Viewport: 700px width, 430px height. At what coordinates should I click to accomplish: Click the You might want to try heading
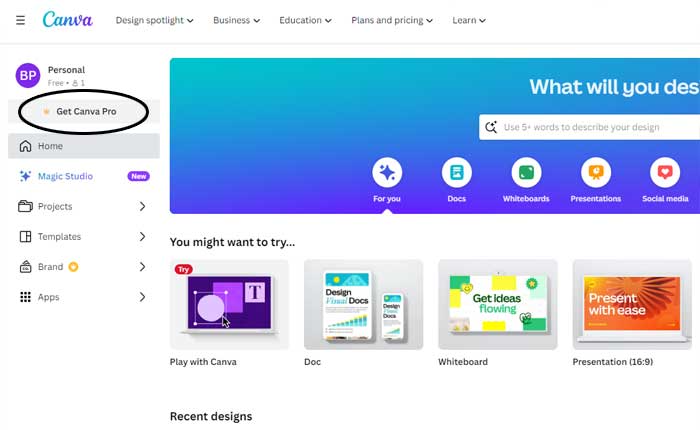point(232,242)
